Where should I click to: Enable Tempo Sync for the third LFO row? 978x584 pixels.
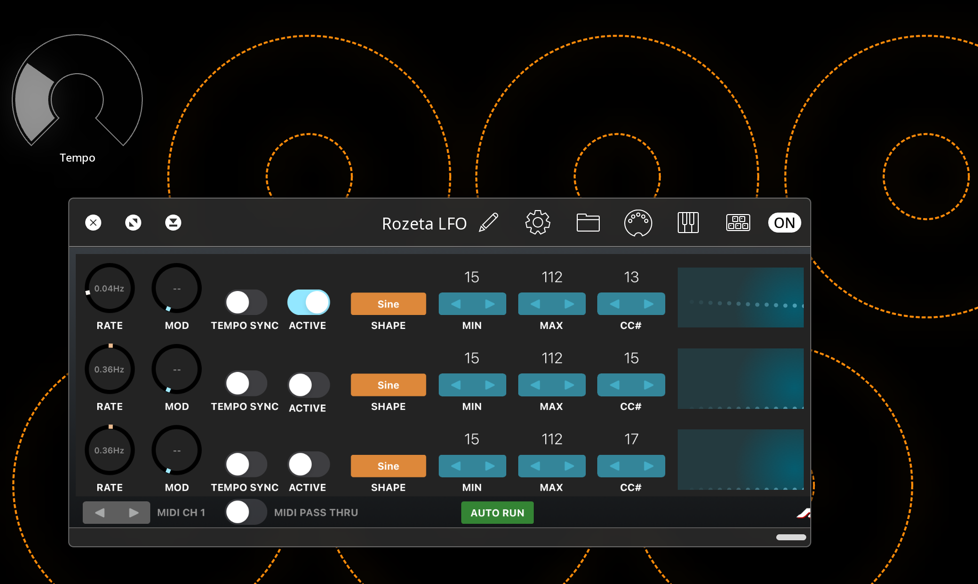coord(246,465)
